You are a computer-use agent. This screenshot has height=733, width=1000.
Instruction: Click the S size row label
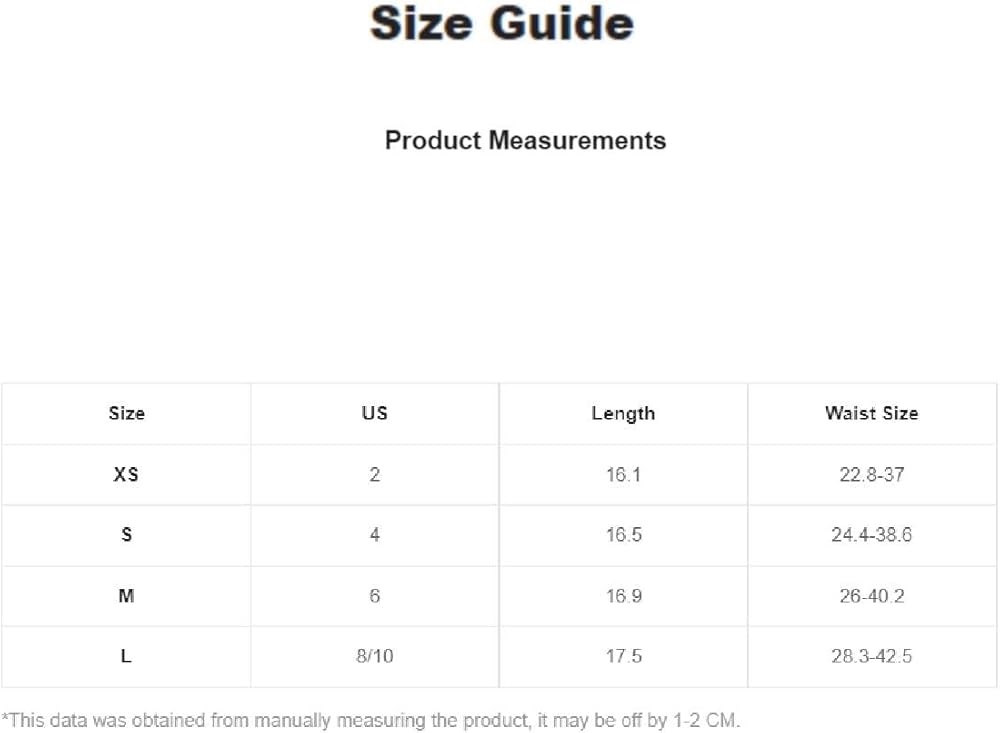(x=126, y=535)
